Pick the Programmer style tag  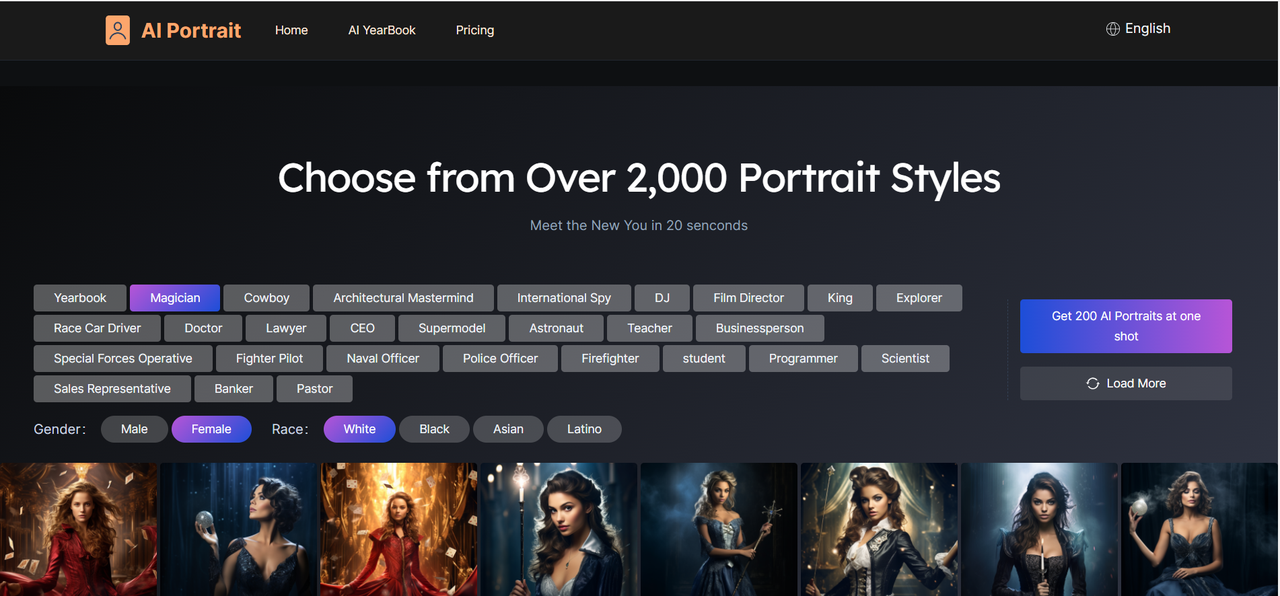(803, 358)
